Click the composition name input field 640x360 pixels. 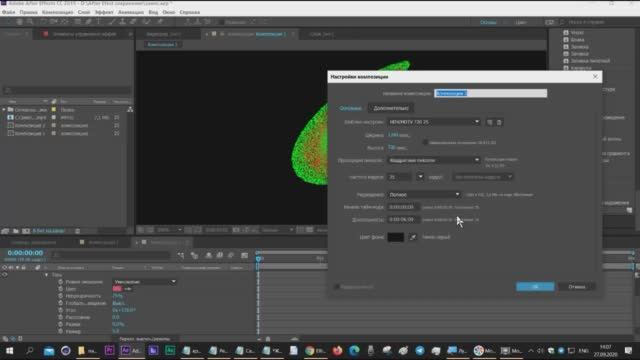[x=490, y=93]
